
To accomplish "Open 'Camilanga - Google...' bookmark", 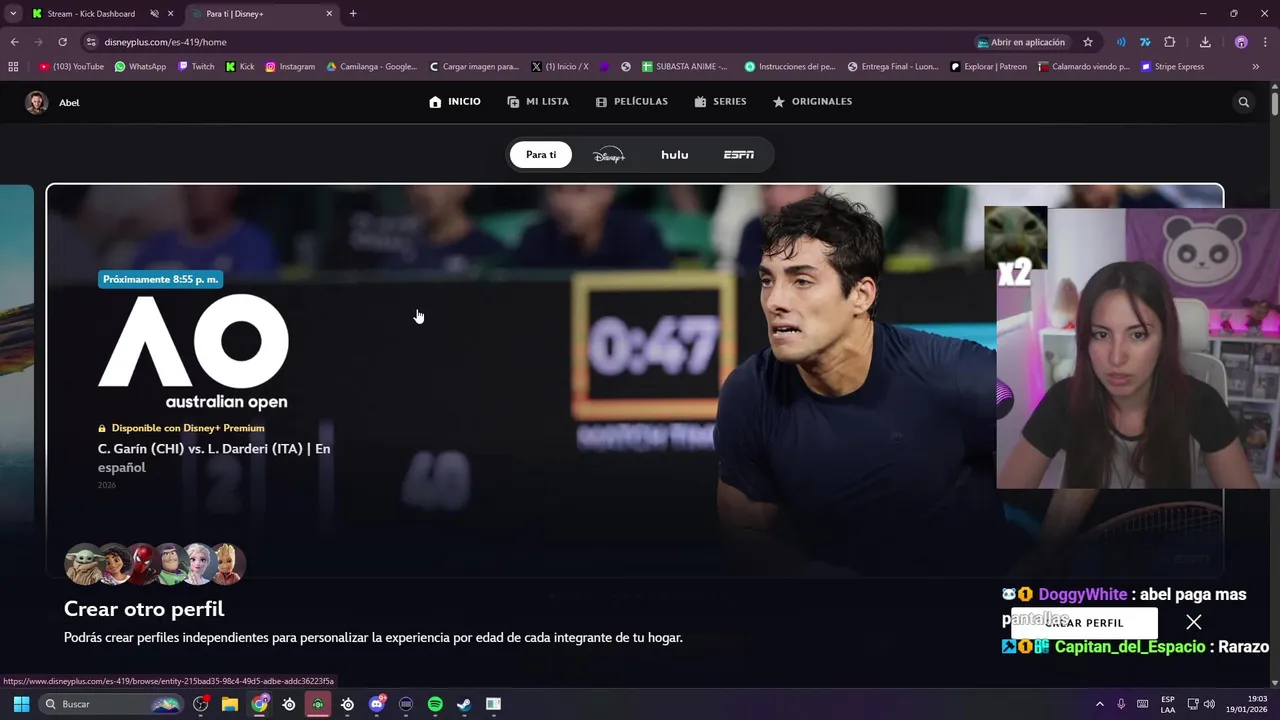I will [x=372, y=67].
